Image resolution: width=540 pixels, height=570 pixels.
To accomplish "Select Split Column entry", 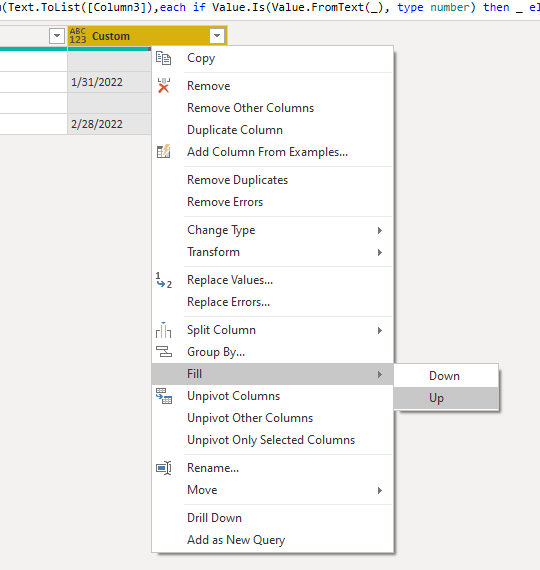I will pos(272,330).
